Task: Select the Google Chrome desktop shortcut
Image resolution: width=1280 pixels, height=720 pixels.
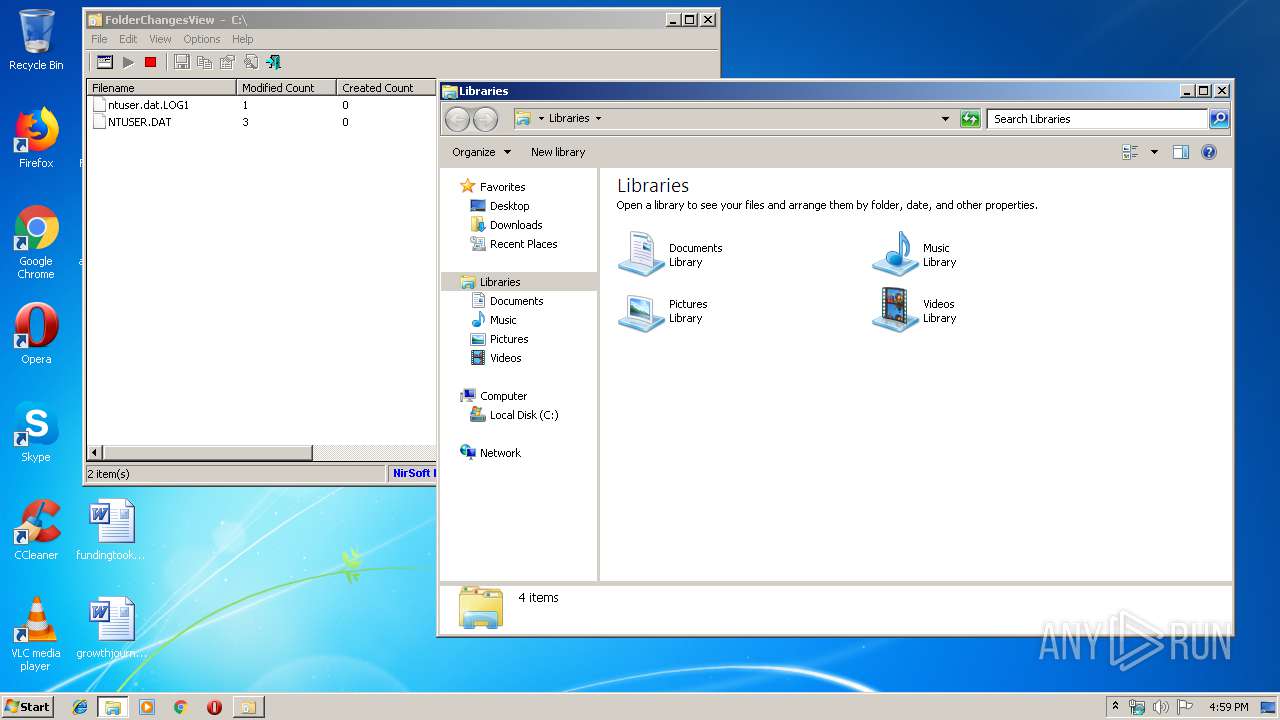Action: tap(36, 243)
